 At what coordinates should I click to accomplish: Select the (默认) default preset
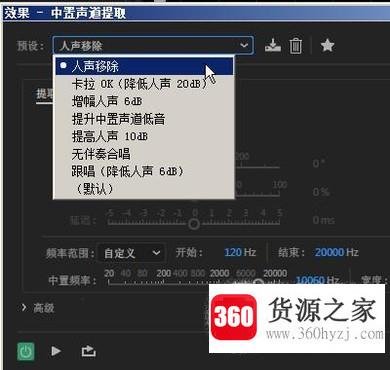(144, 189)
